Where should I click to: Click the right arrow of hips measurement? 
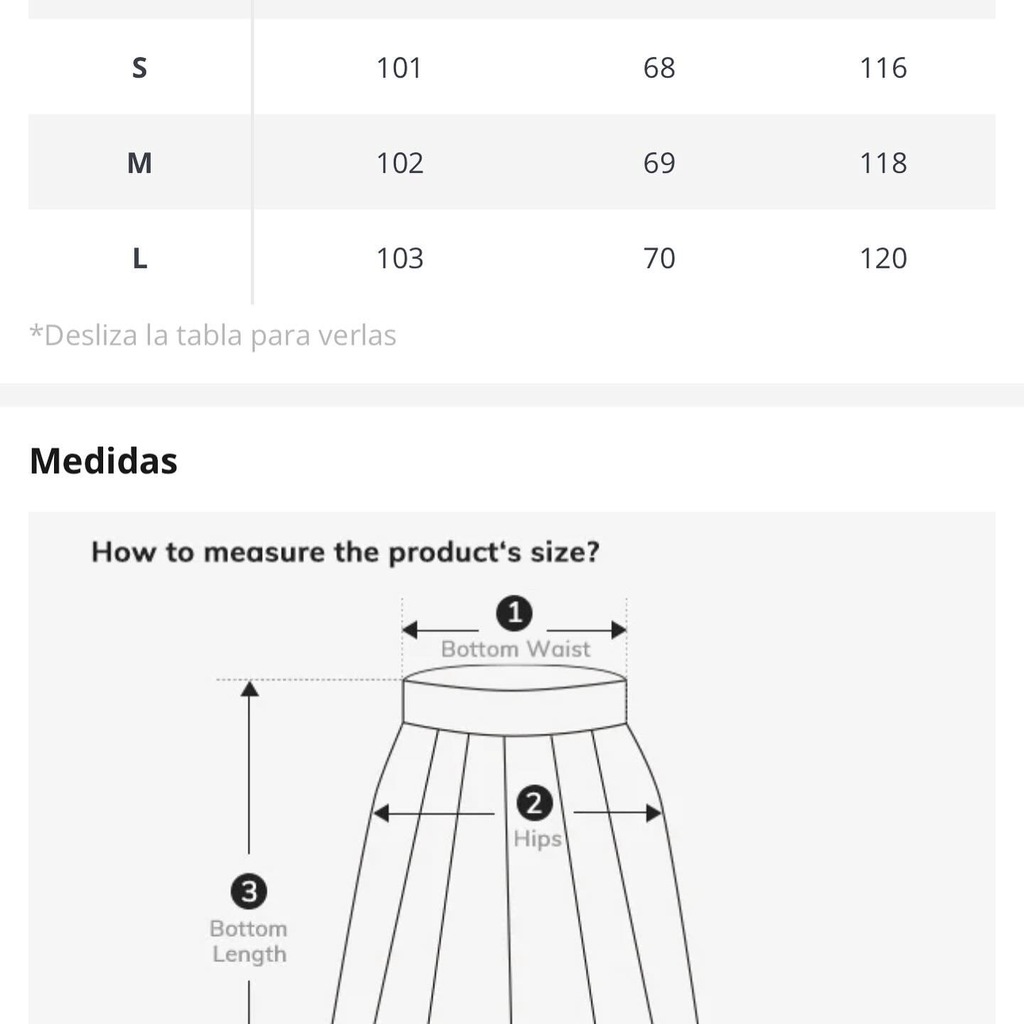click(x=654, y=813)
